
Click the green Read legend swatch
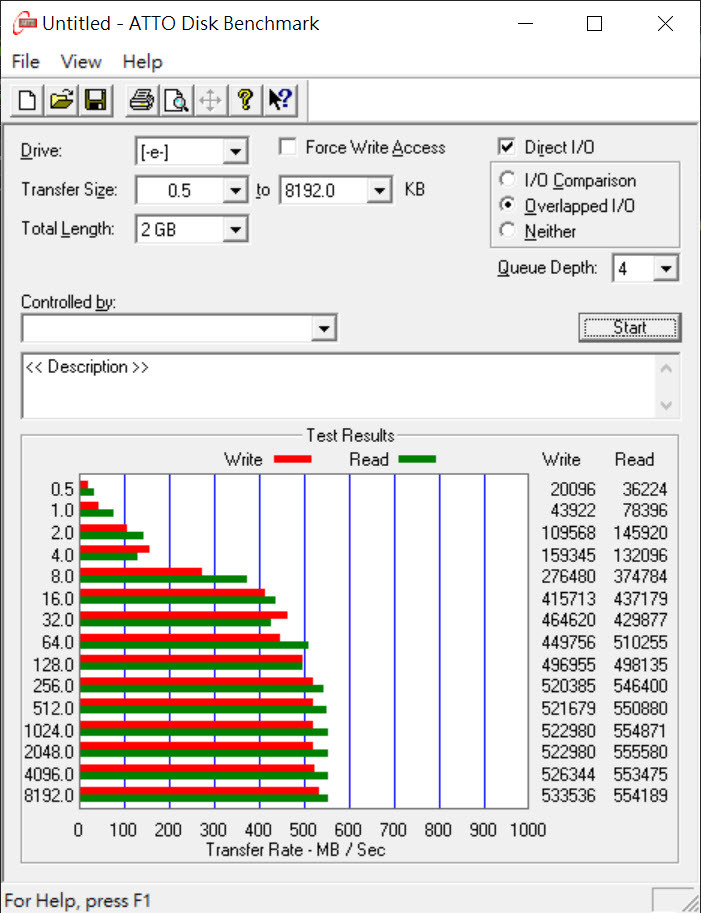pos(417,459)
